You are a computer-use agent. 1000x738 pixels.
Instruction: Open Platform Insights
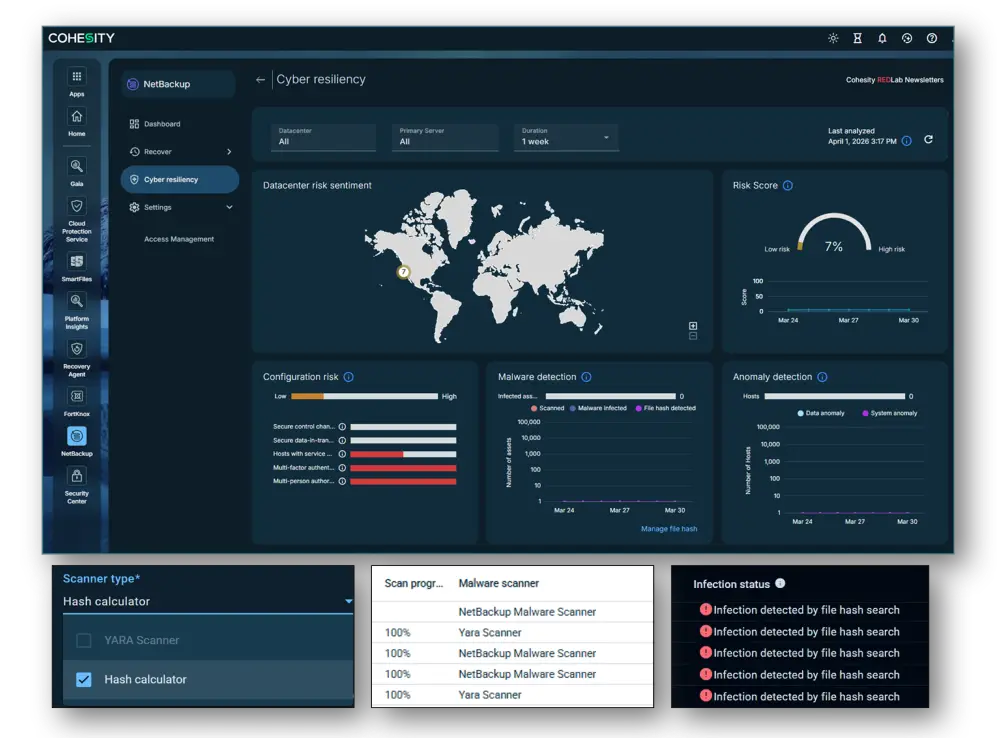77,311
